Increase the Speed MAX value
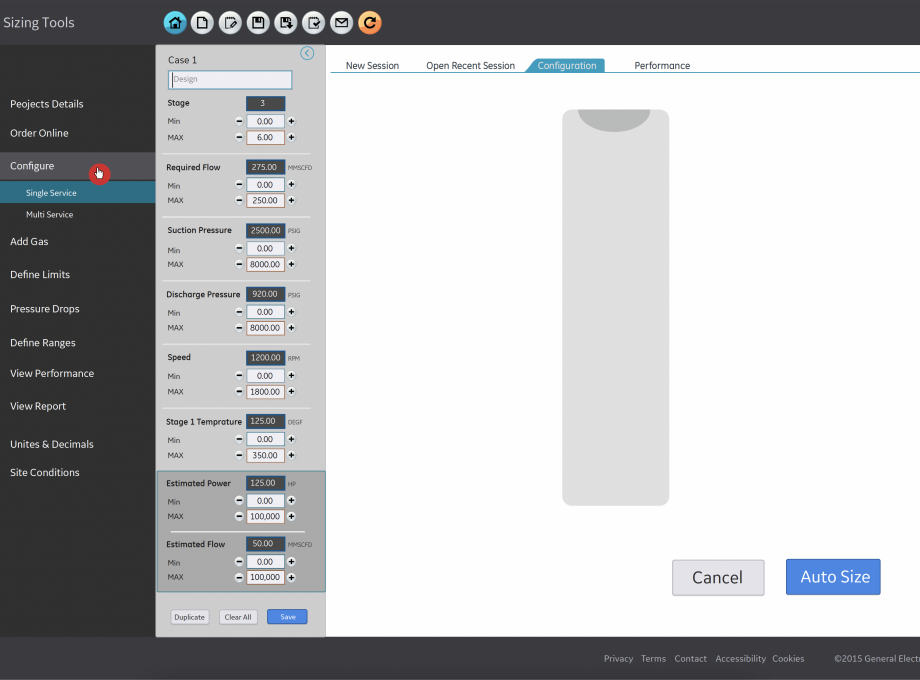920x680 pixels. 292,392
